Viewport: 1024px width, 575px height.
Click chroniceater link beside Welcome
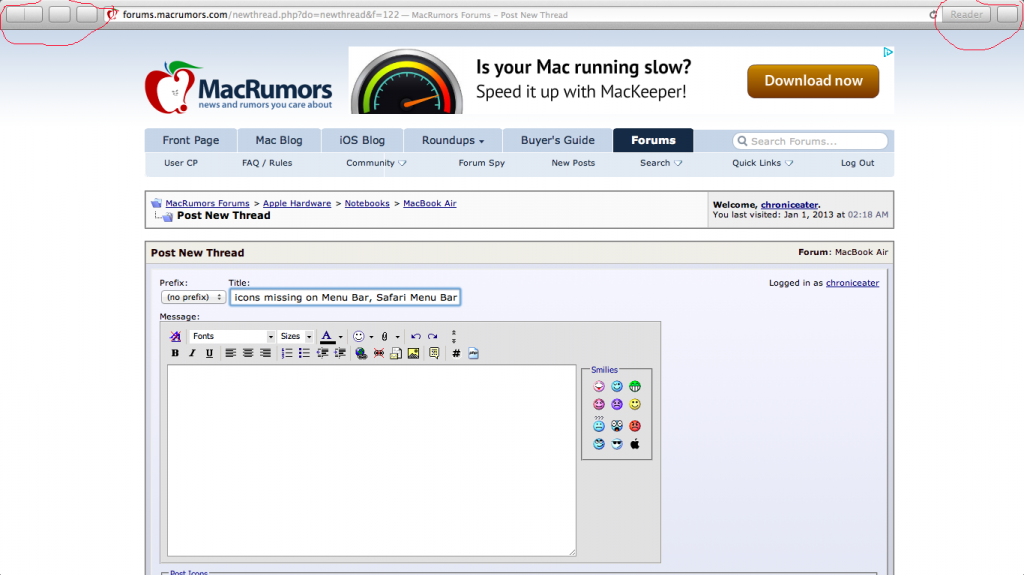[789, 205]
